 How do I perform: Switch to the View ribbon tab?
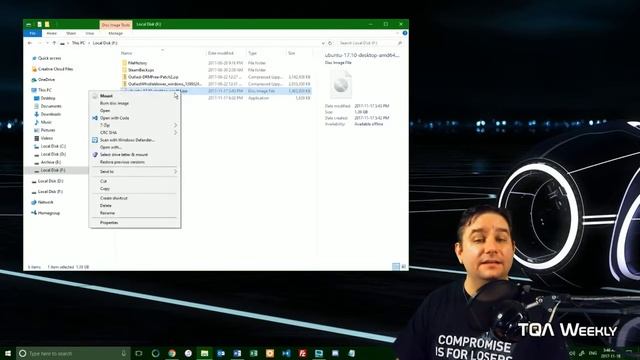pyautogui.click(x=90, y=33)
